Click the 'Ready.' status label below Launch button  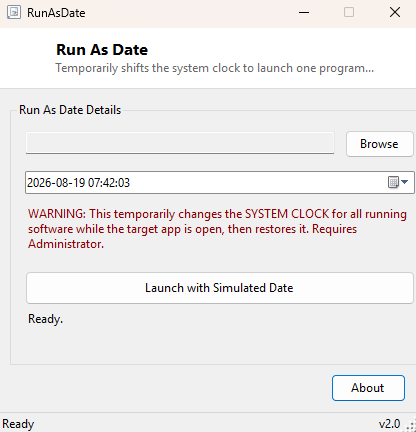pos(45,319)
